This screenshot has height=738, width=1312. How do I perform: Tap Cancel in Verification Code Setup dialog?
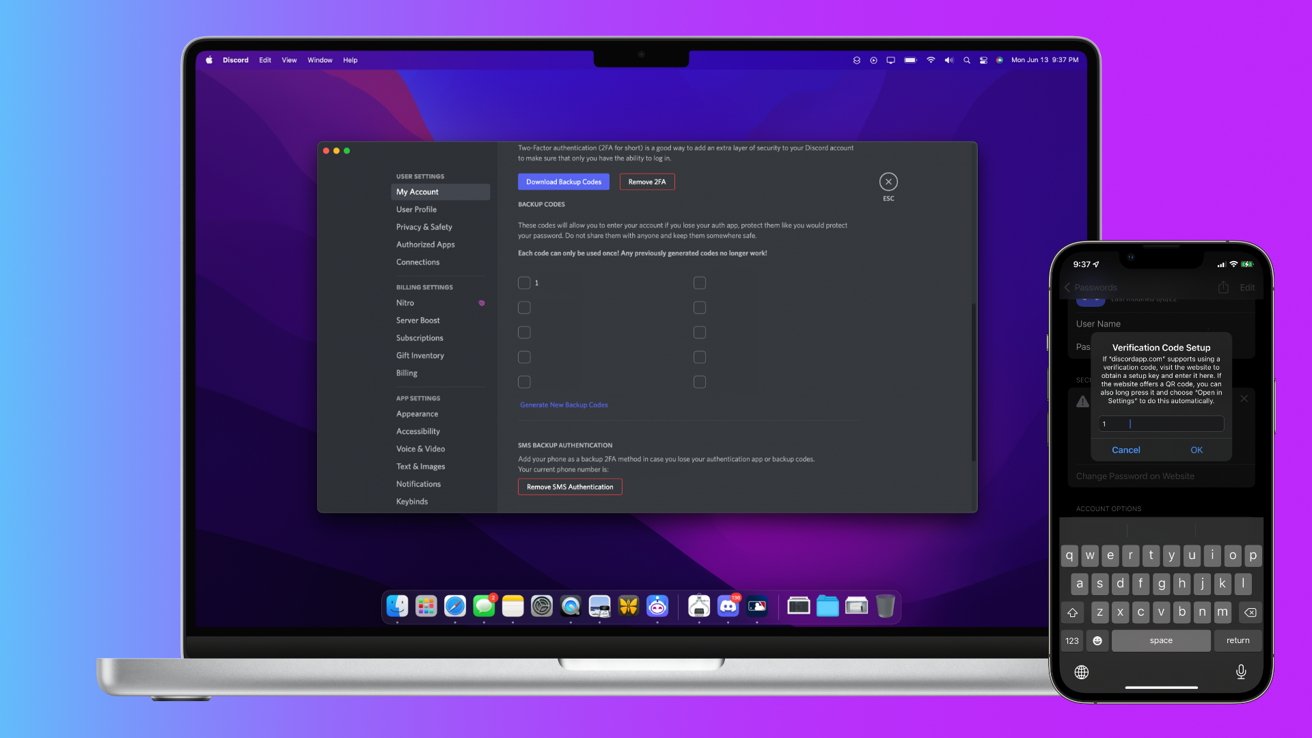tap(1126, 450)
